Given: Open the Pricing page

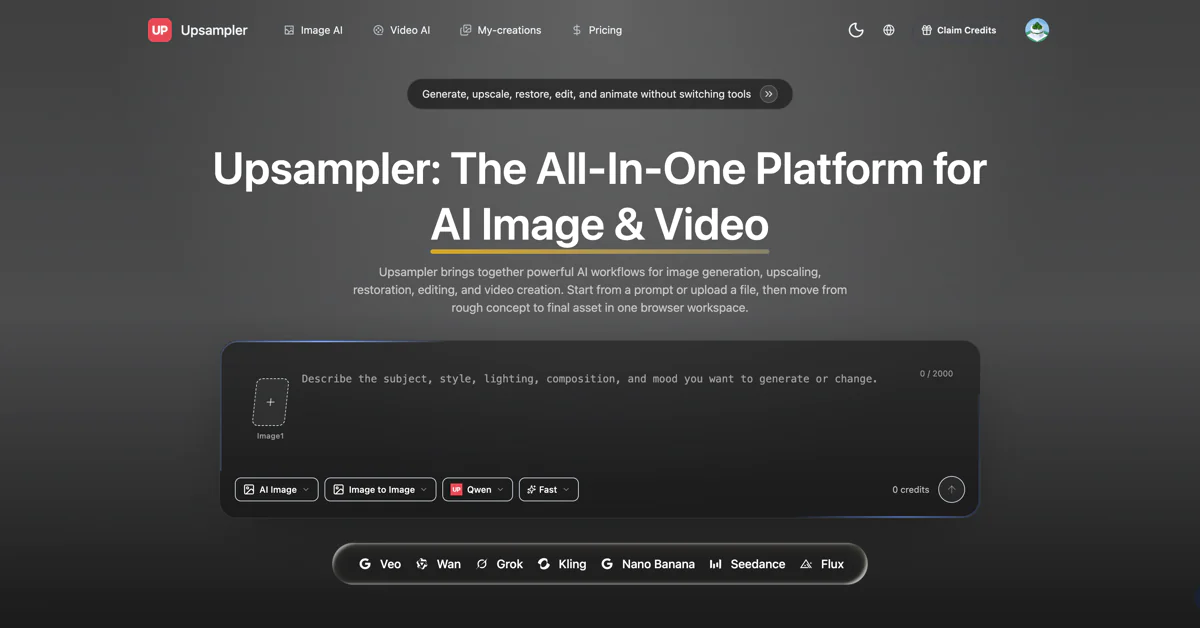Looking at the screenshot, I should (597, 30).
